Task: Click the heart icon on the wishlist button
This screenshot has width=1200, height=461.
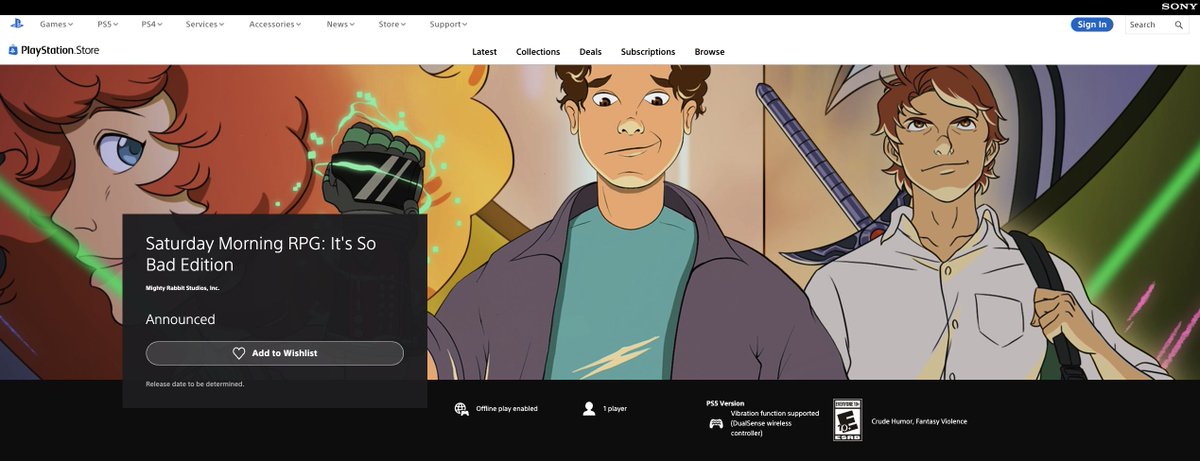Action: click(239, 353)
